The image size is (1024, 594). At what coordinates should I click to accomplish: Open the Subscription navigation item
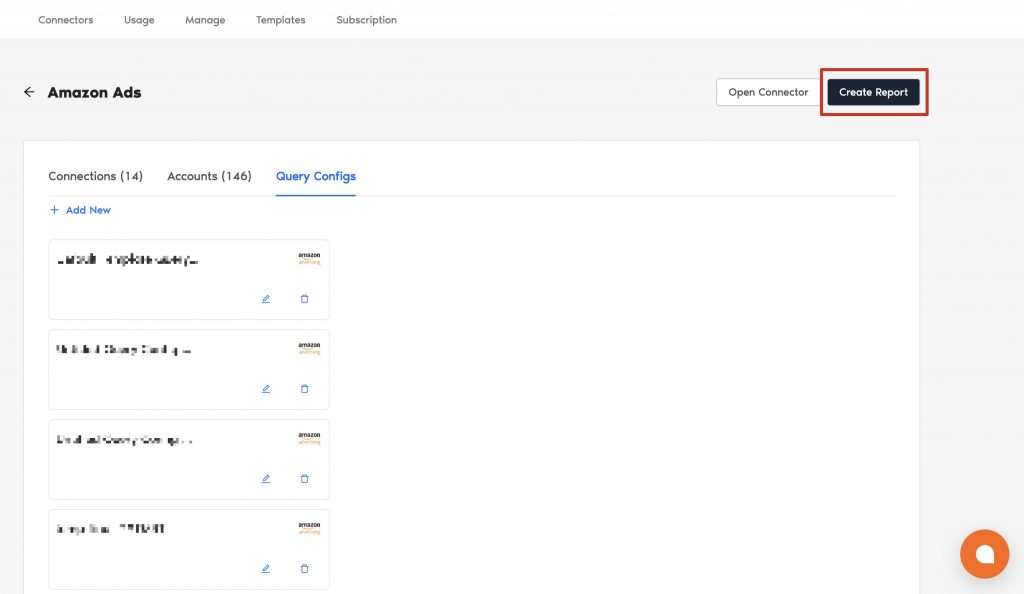coord(366,20)
